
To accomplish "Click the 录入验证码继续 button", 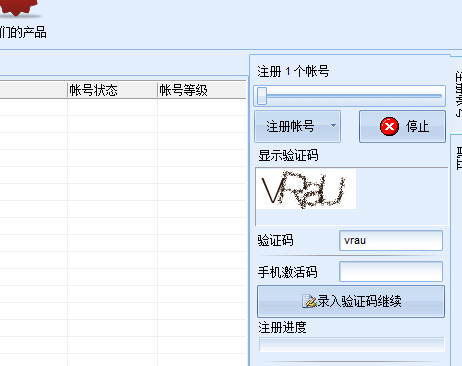I will tap(351, 301).
